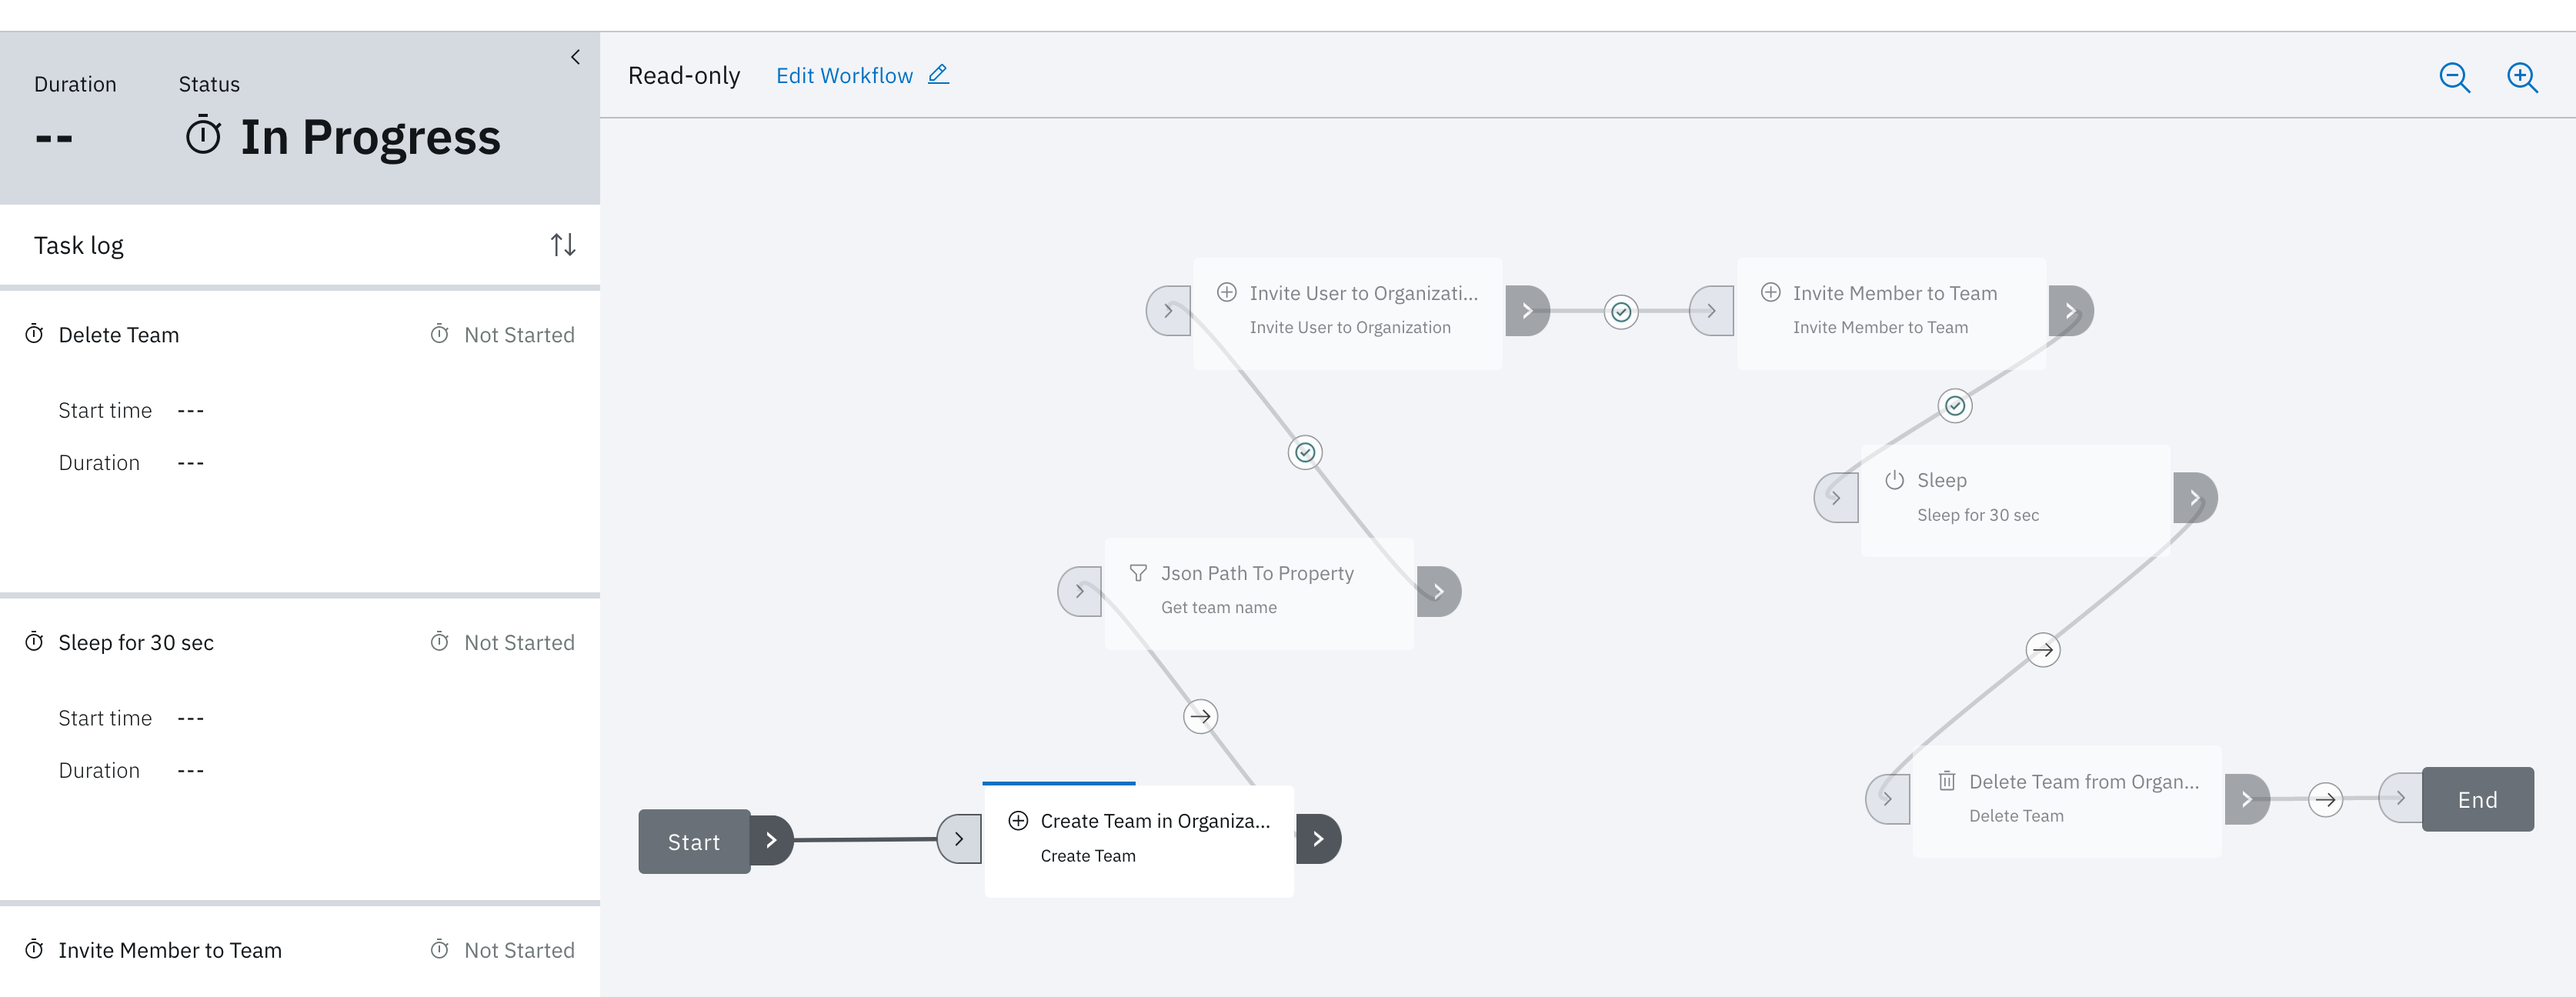Click the Sleep node power icon
2576x997 pixels.
(1894, 480)
